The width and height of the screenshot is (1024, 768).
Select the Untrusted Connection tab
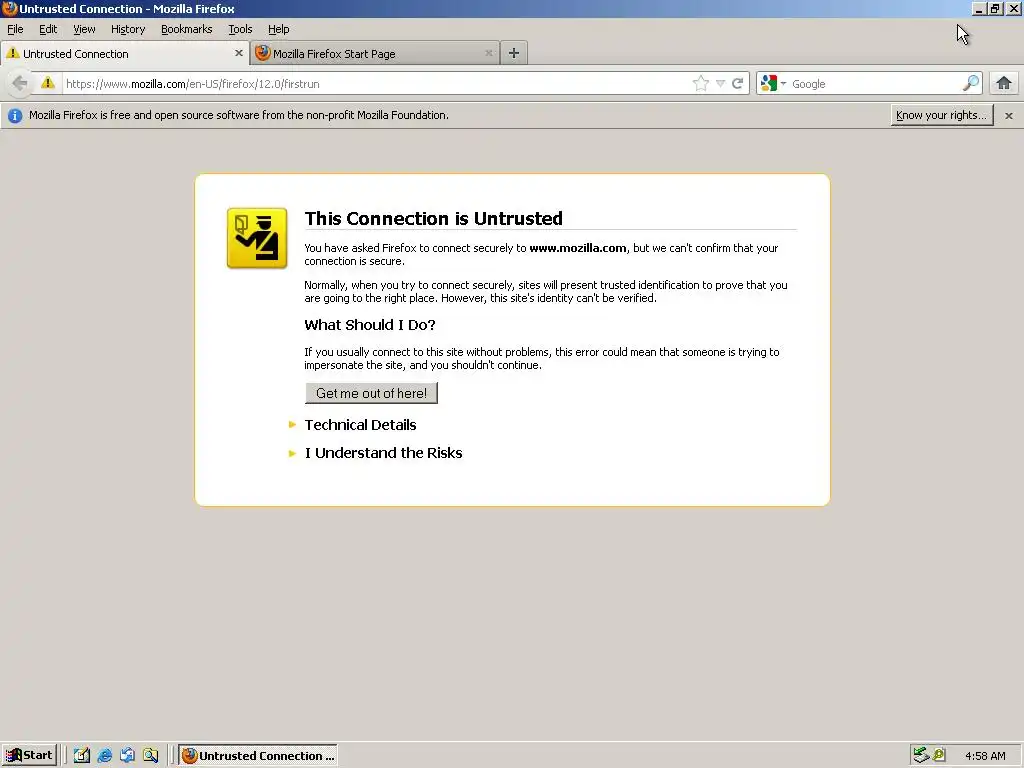pos(124,53)
